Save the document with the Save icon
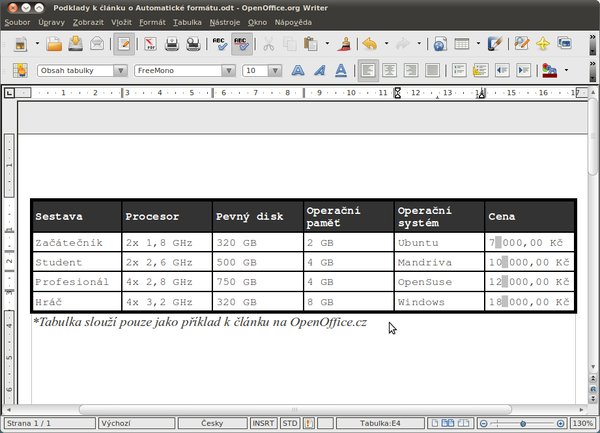 coord(76,44)
